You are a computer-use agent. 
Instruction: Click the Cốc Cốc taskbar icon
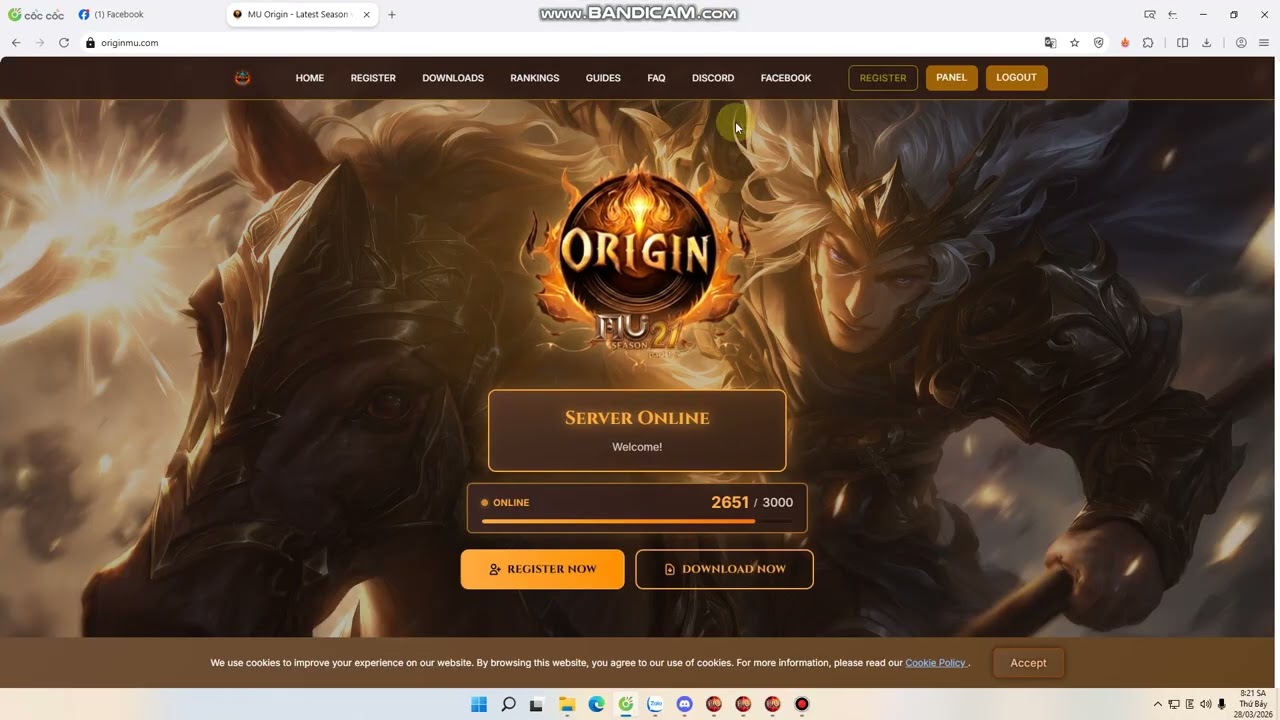click(626, 704)
